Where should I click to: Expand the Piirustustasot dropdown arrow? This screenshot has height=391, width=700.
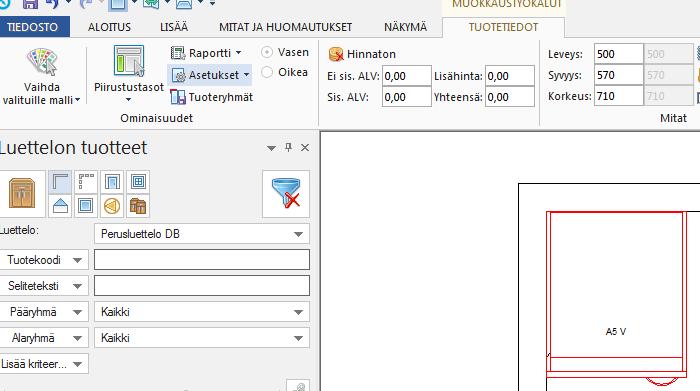click(x=129, y=100)
